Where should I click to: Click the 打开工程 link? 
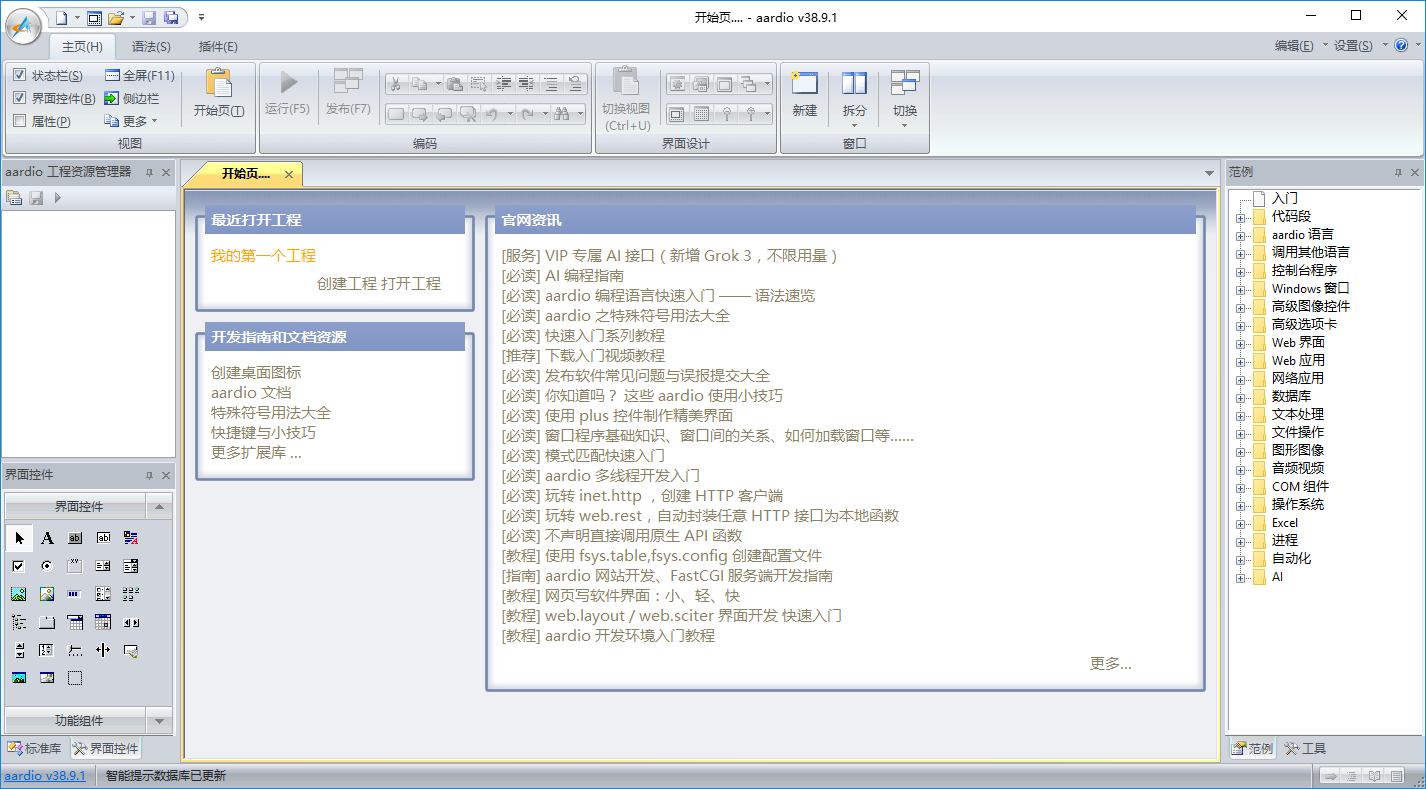click(411, 283)
